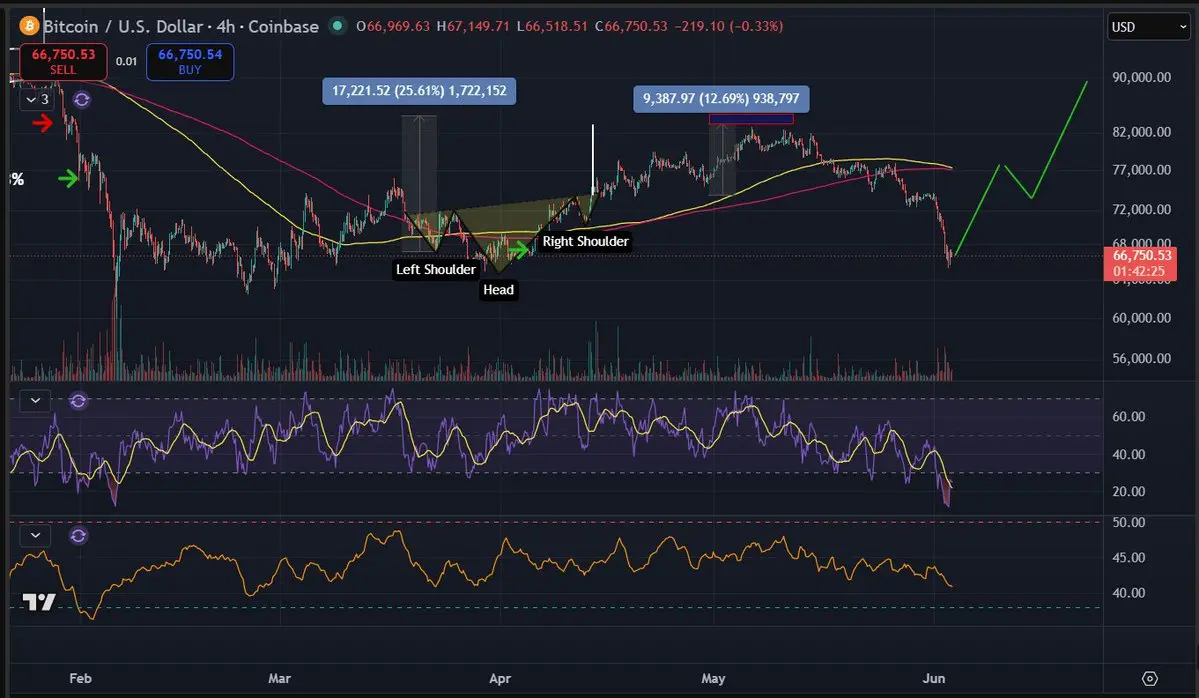Click the 77,000.00 price axis value

coord(1141,170)
